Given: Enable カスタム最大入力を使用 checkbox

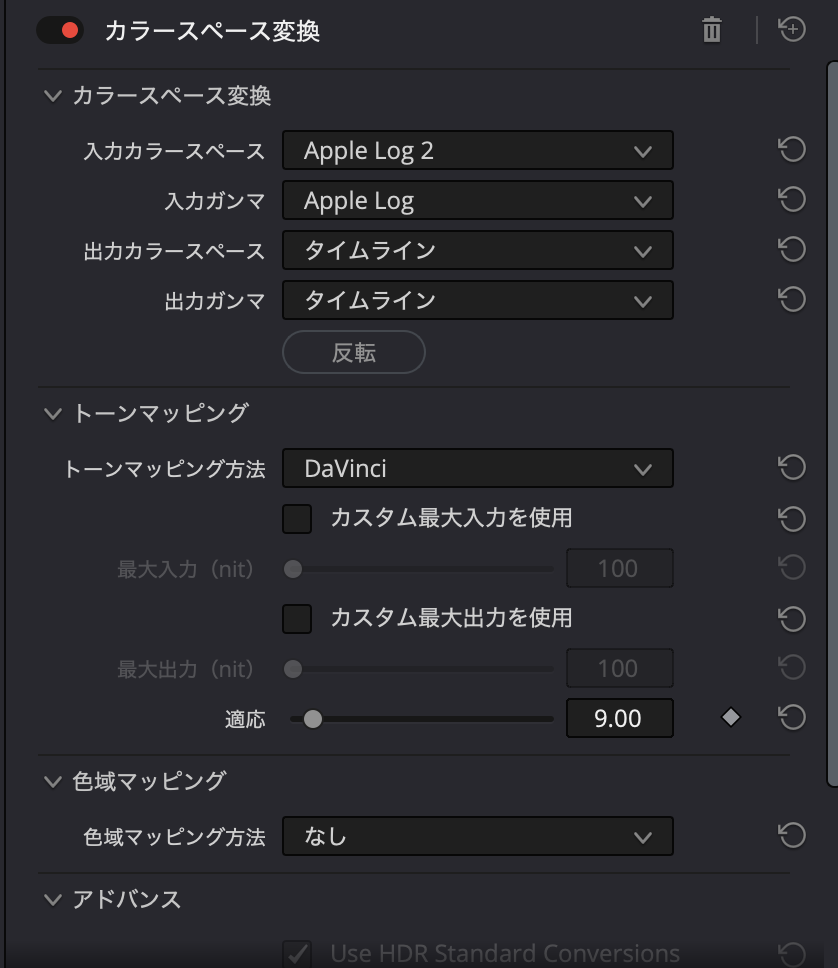Looking at the screenshot, I should point(297,518).
